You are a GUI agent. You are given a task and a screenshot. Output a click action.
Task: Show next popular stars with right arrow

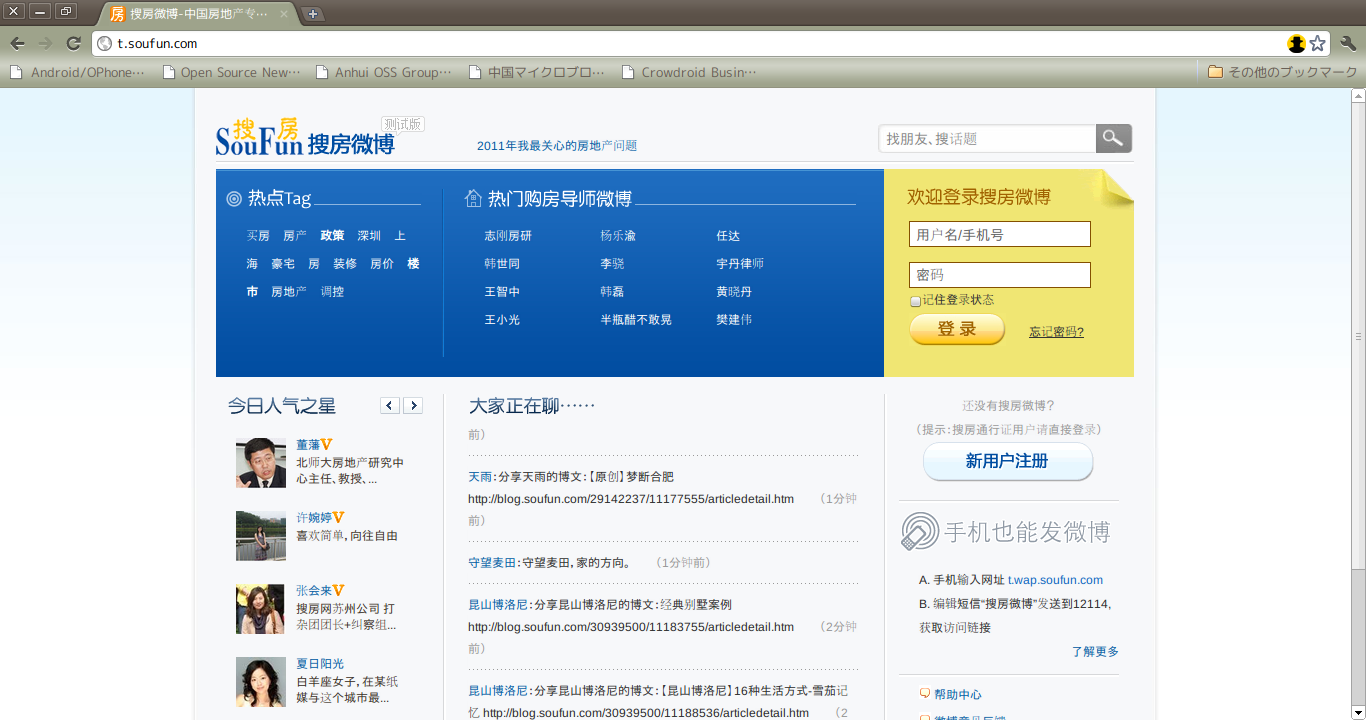click(x=413, y=405)
